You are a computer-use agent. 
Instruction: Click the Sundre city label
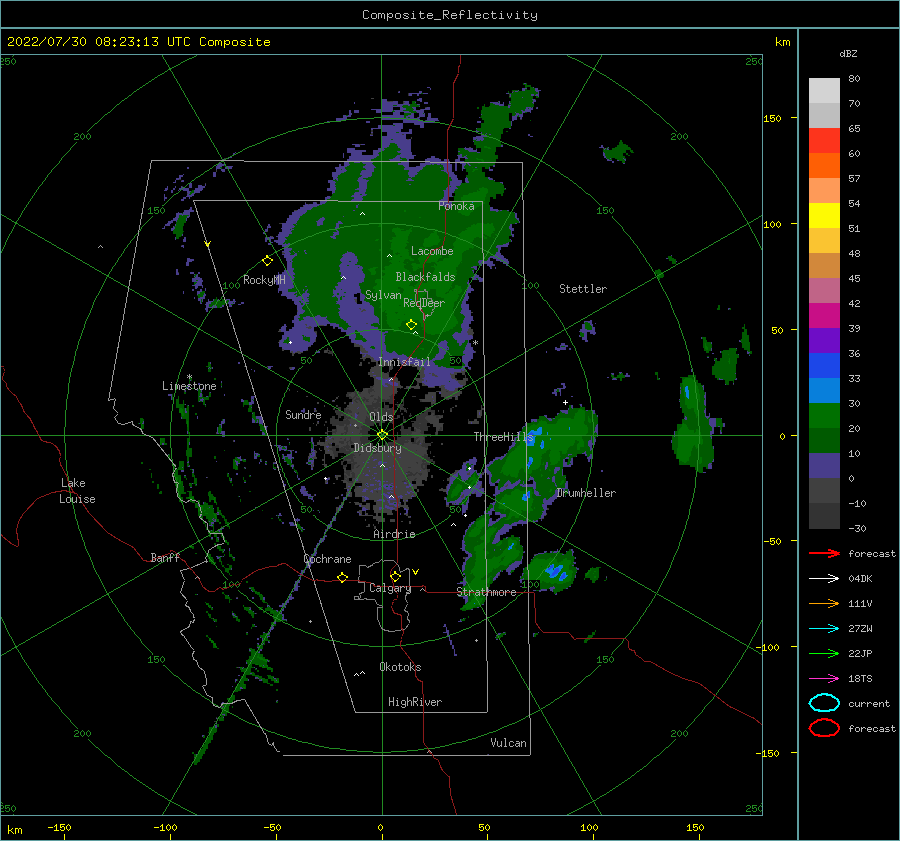coord(303,414)
